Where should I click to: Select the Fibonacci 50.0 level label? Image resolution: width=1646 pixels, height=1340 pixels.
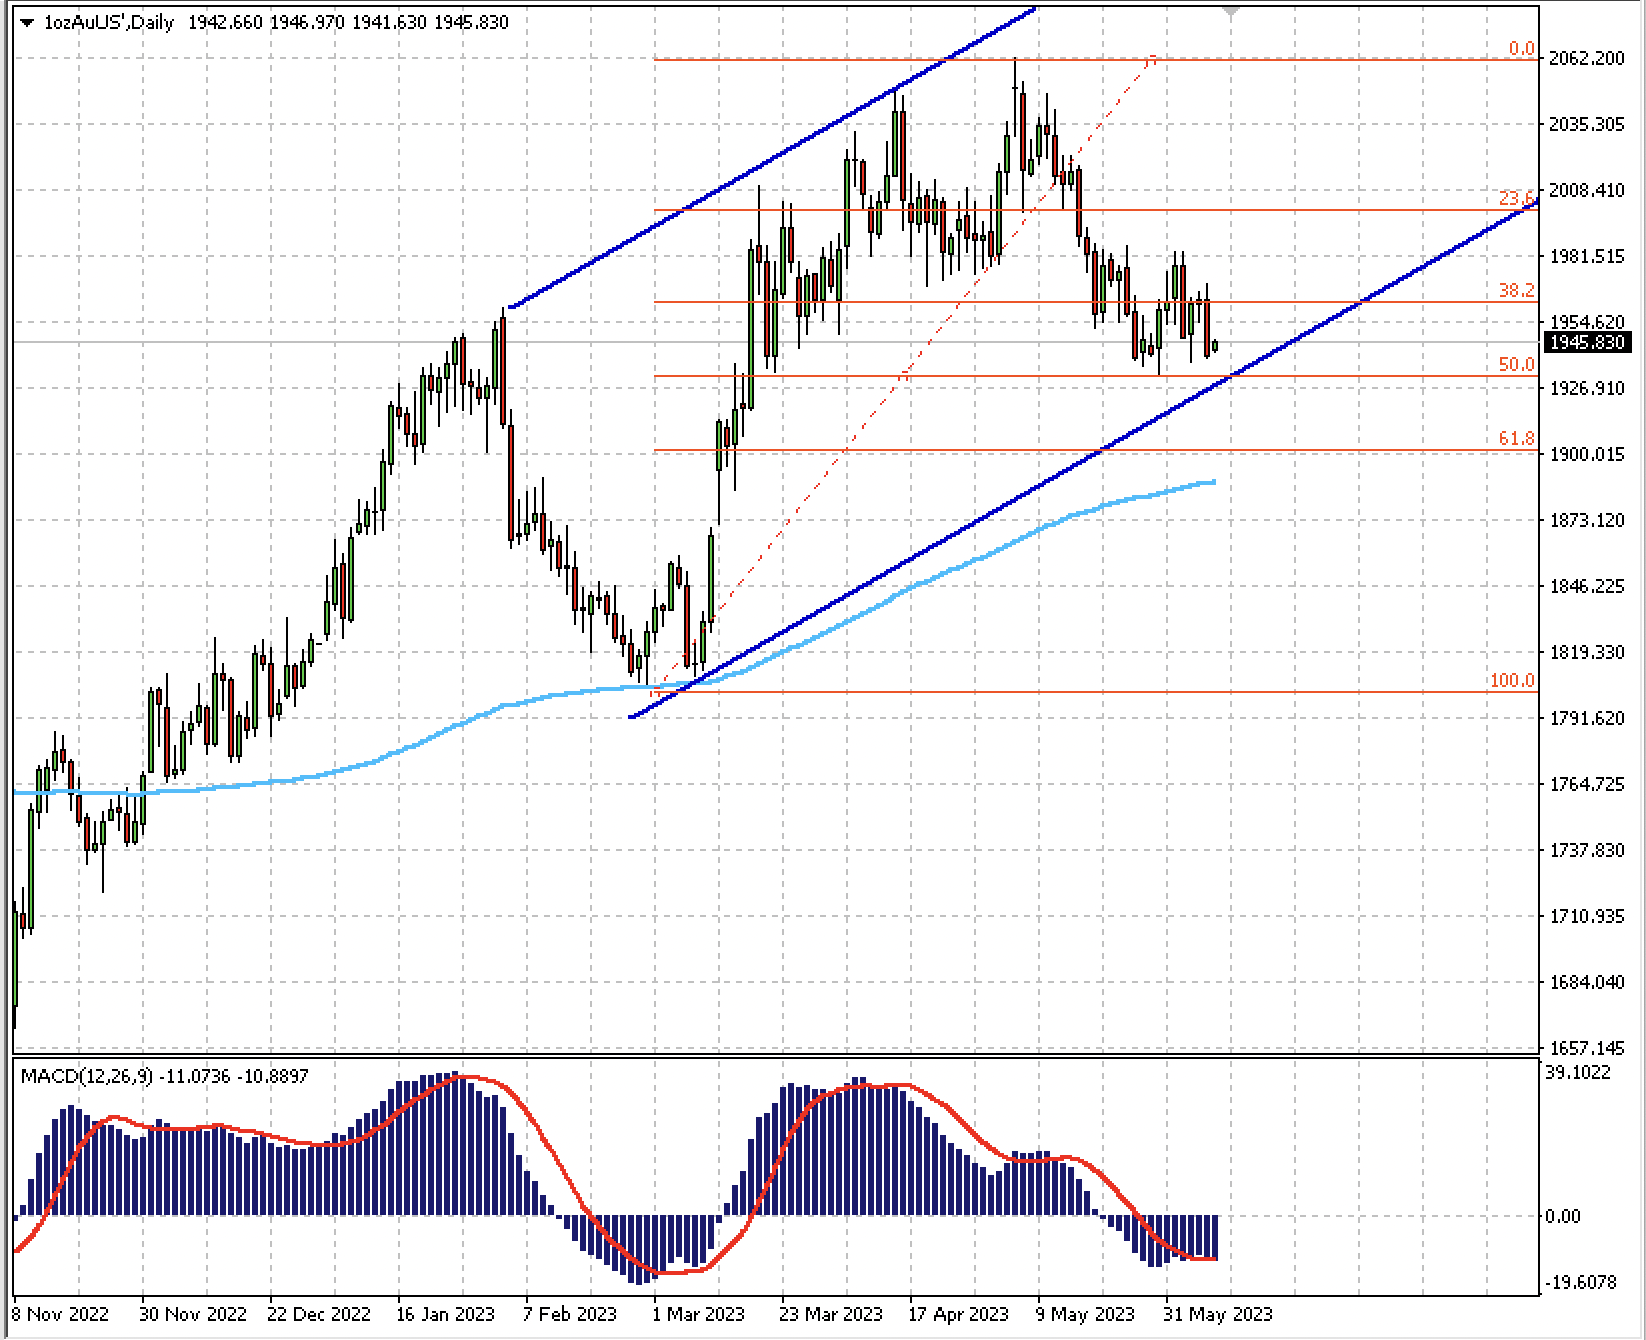(x=1516, y=364)
